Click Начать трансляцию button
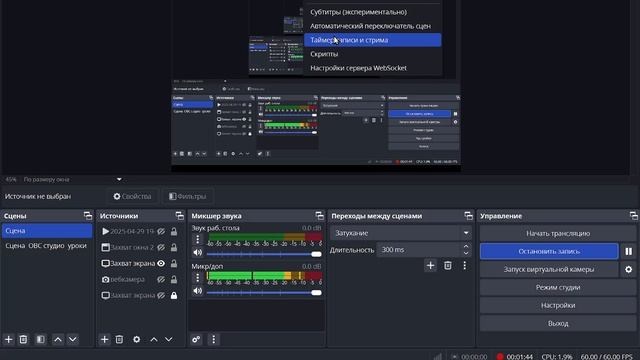The height and width of the screenshot is (360, 640). tap(558, 233)
